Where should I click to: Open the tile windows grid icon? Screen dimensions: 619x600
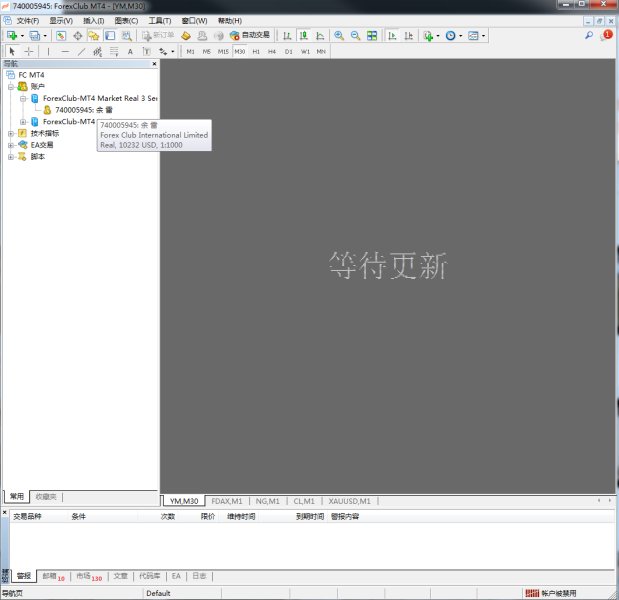[x=372, y=36]
